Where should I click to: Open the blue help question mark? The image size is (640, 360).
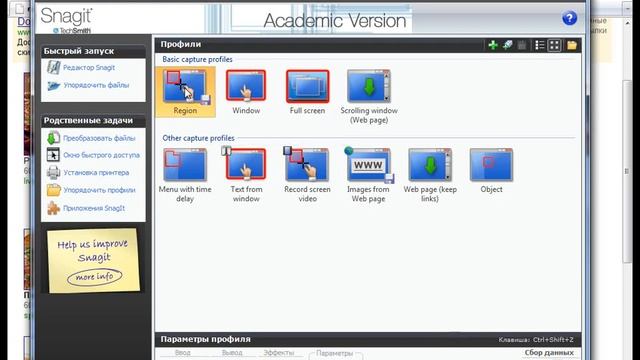click(x=569, y=18)
